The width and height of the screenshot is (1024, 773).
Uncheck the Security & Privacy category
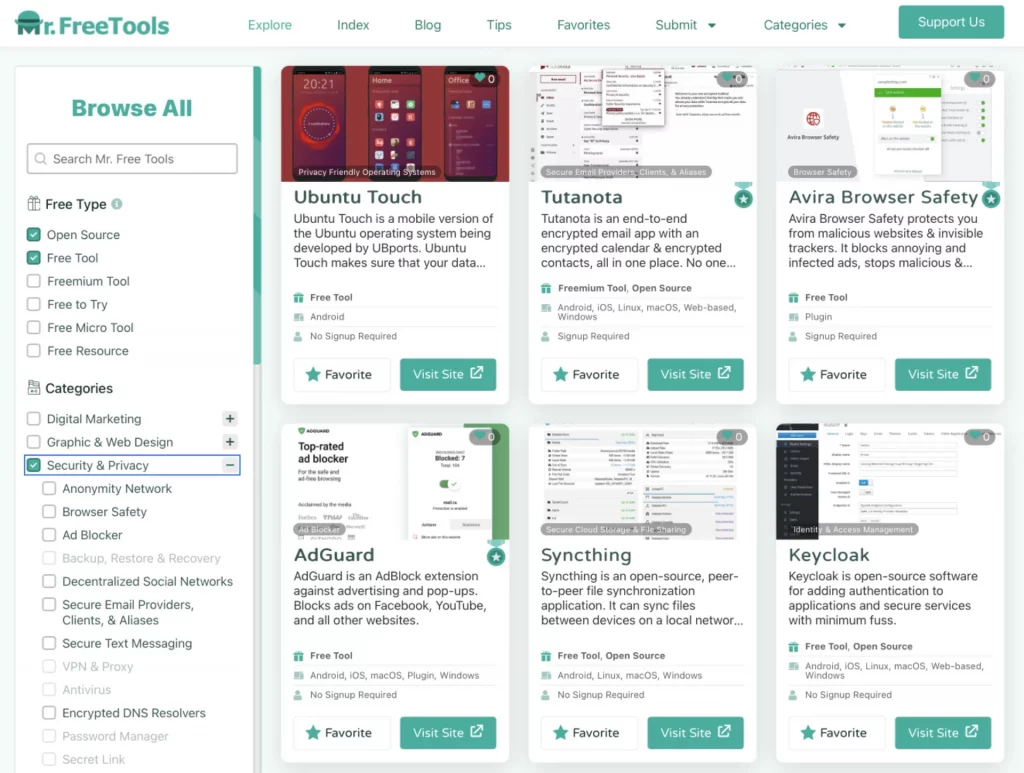[x=33, y=465]
